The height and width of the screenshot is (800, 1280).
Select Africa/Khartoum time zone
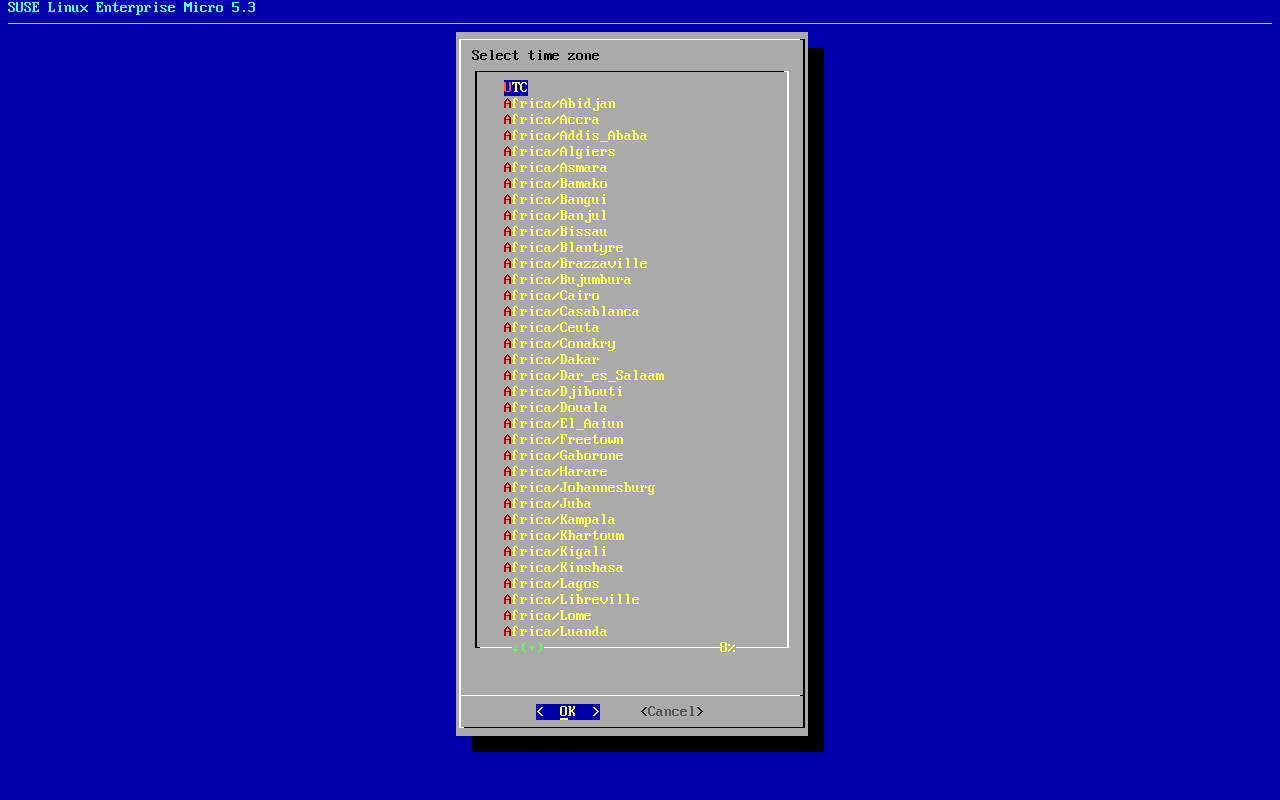(x=564, y=536)
